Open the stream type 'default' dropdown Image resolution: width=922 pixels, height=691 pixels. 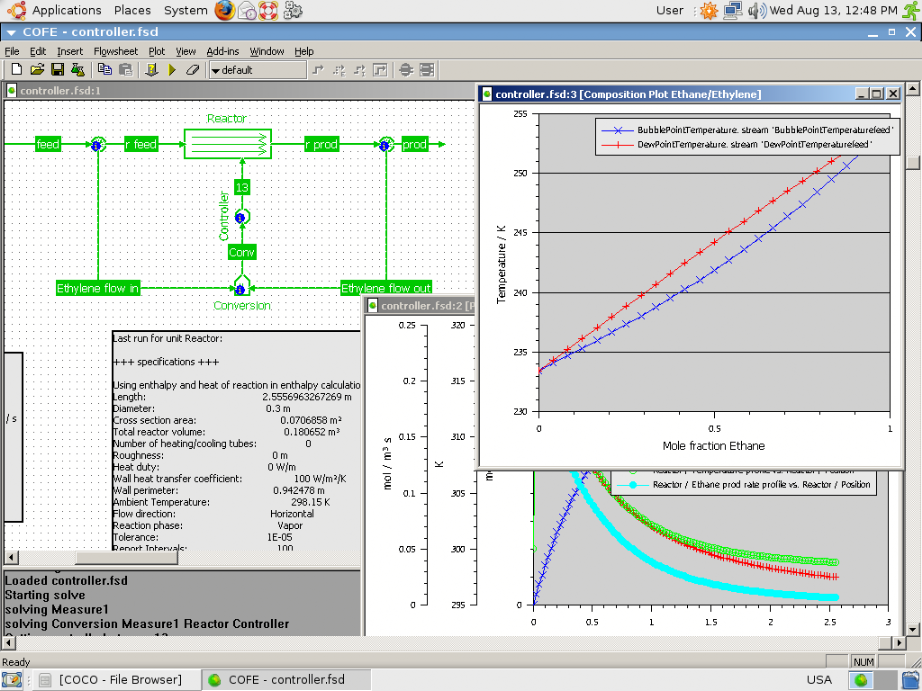pyautogui.click(x=258, y=70)
